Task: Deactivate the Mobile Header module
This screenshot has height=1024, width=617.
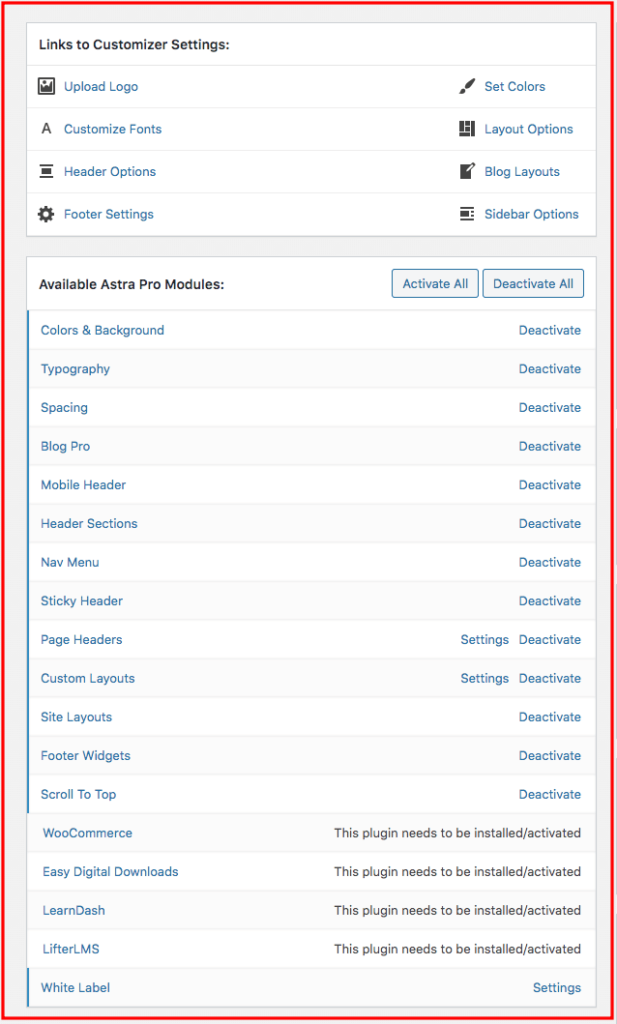Action: 550,485
